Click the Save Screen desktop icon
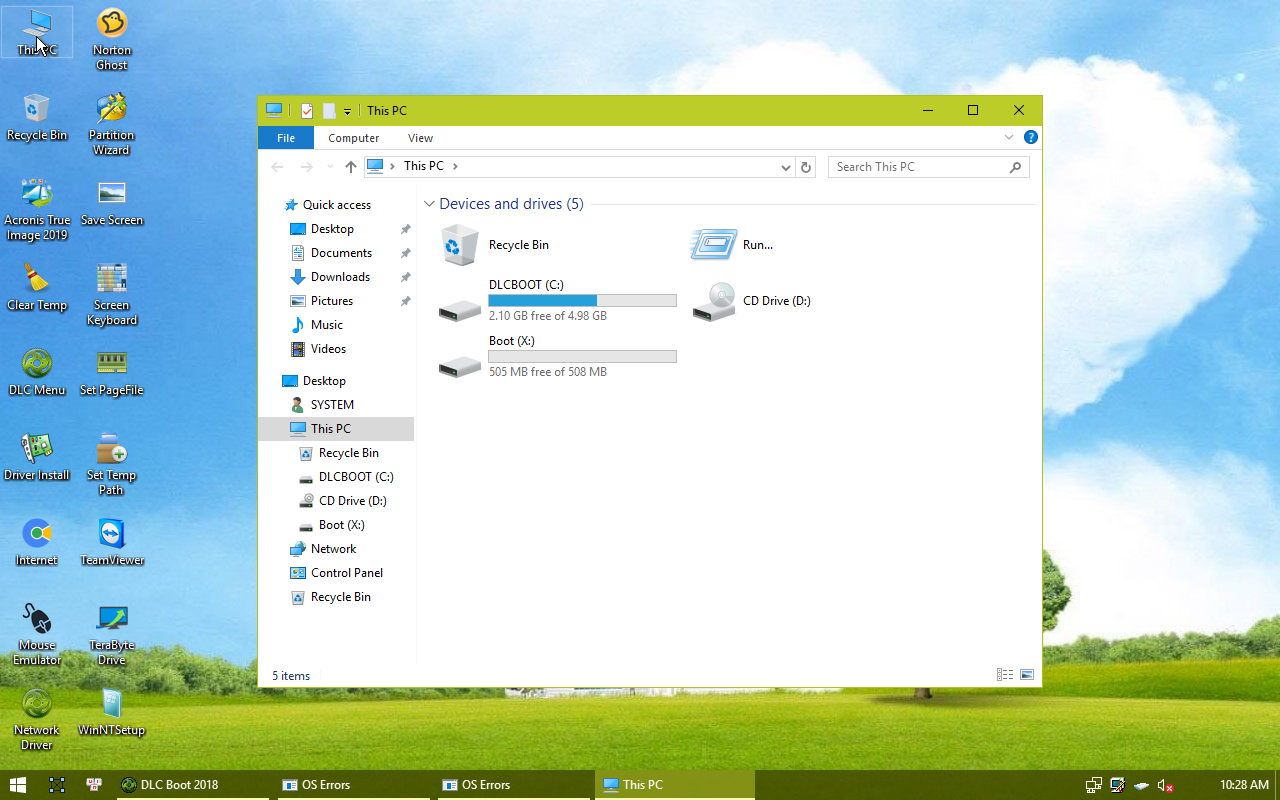 112,203
